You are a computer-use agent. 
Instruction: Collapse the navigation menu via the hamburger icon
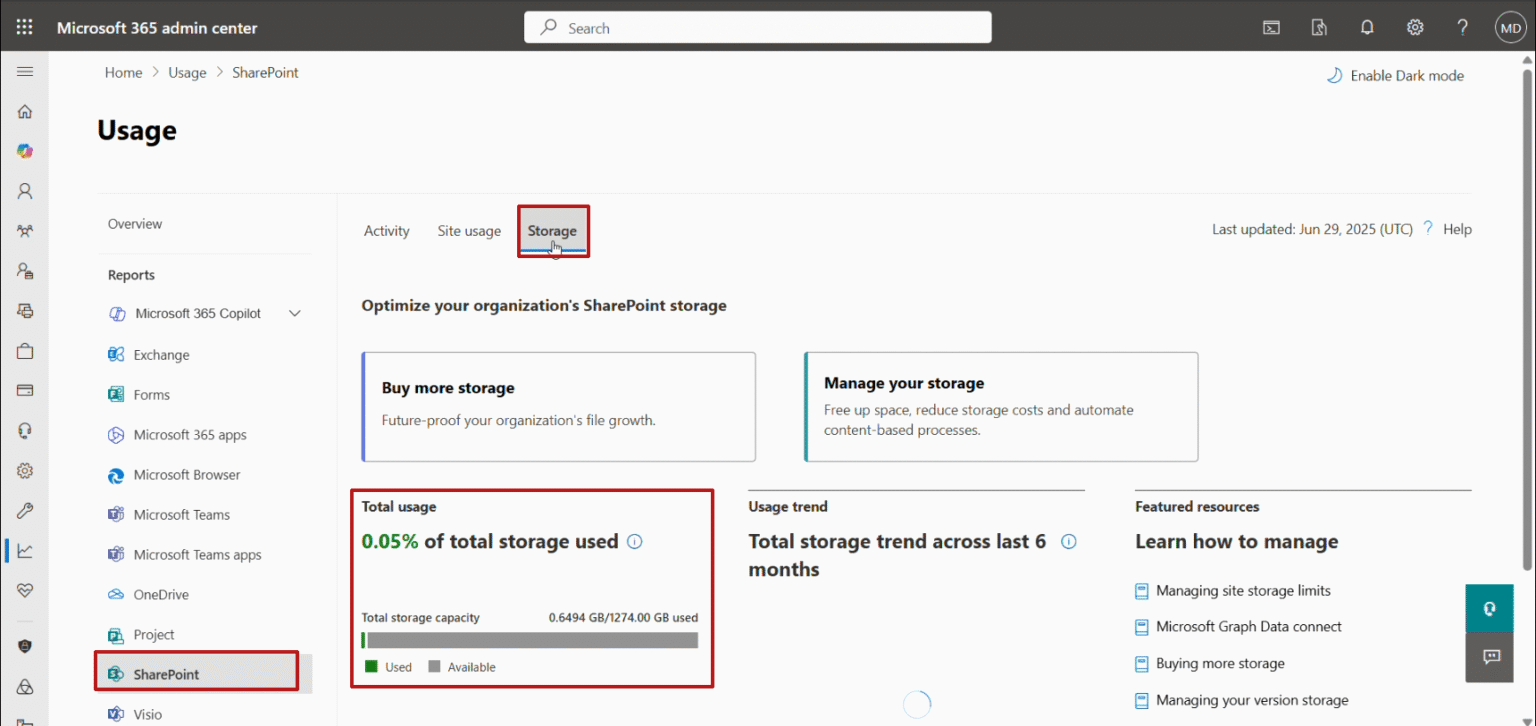(x=24, y=71)
